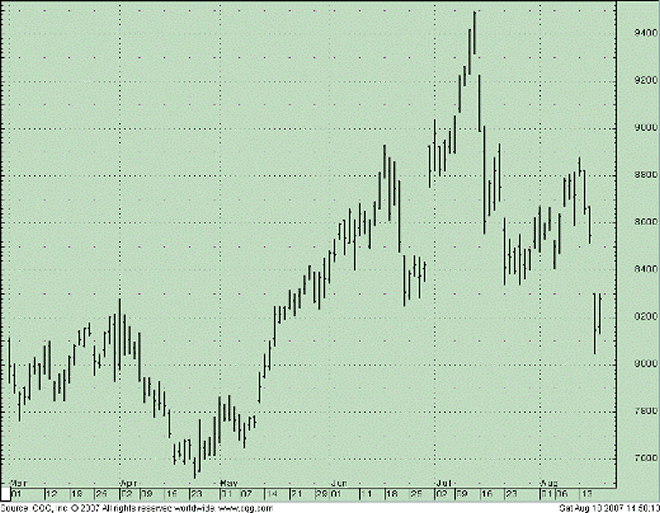Select the Jun month label on date axis
This screenshot has height=513, width=660.
339,482
